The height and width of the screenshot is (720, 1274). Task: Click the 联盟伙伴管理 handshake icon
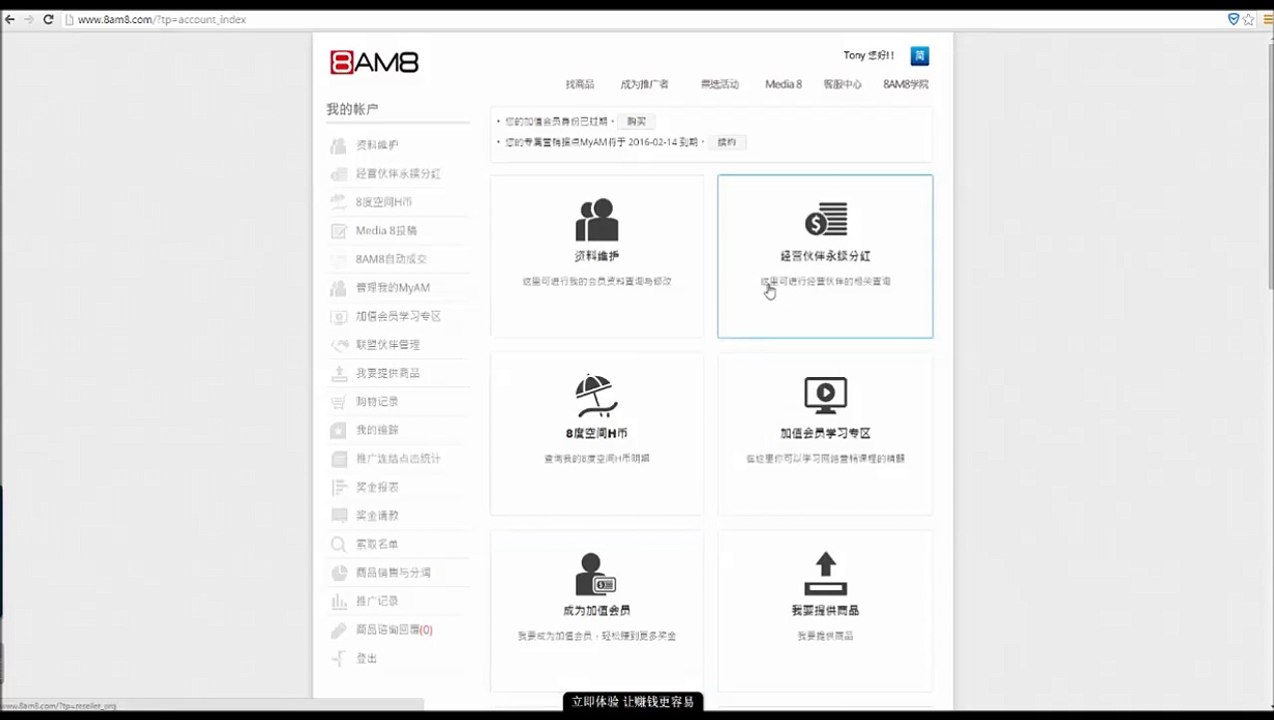pos(338,345)
